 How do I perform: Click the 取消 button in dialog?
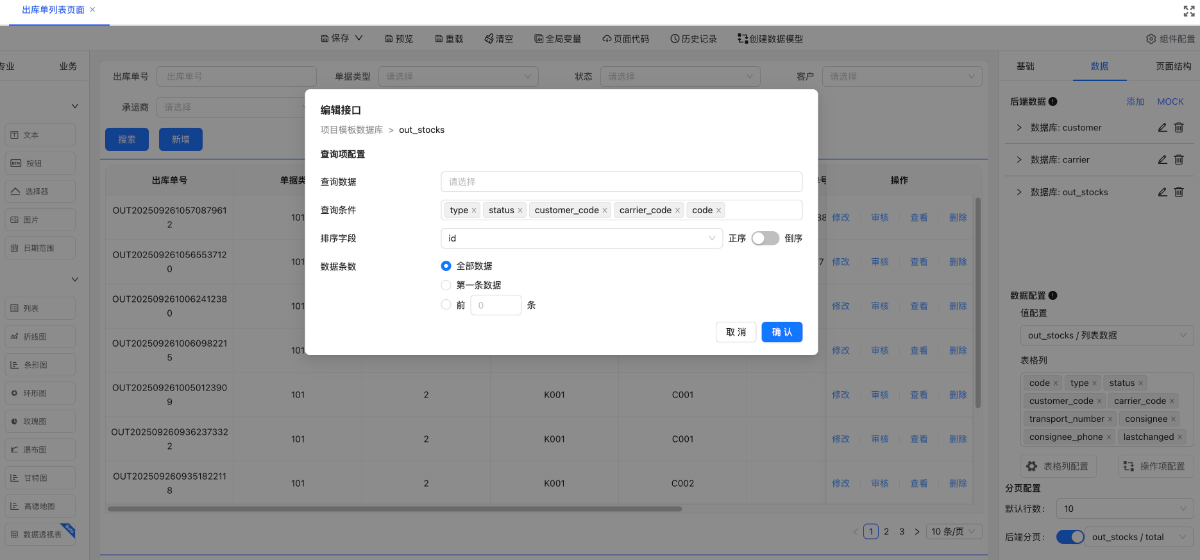click(736, 332)
